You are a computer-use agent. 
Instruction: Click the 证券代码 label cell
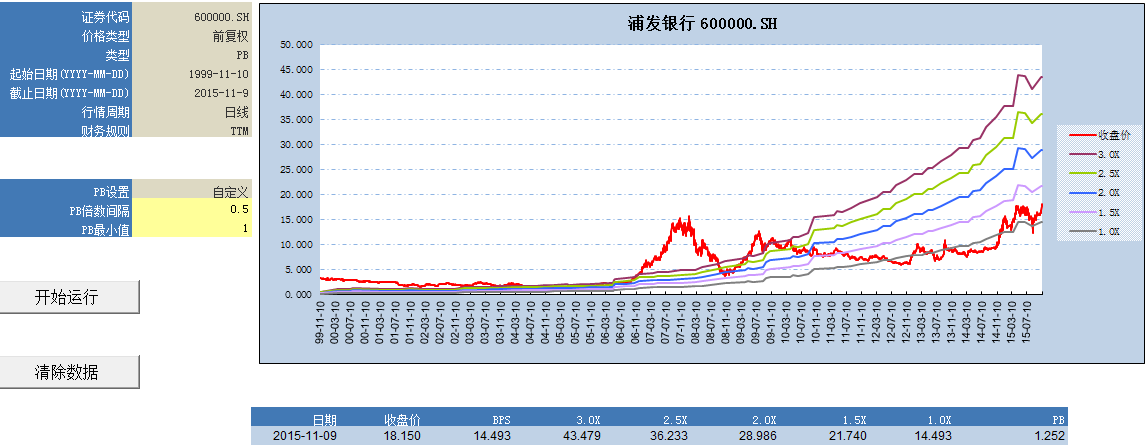[x=66, y=16]
